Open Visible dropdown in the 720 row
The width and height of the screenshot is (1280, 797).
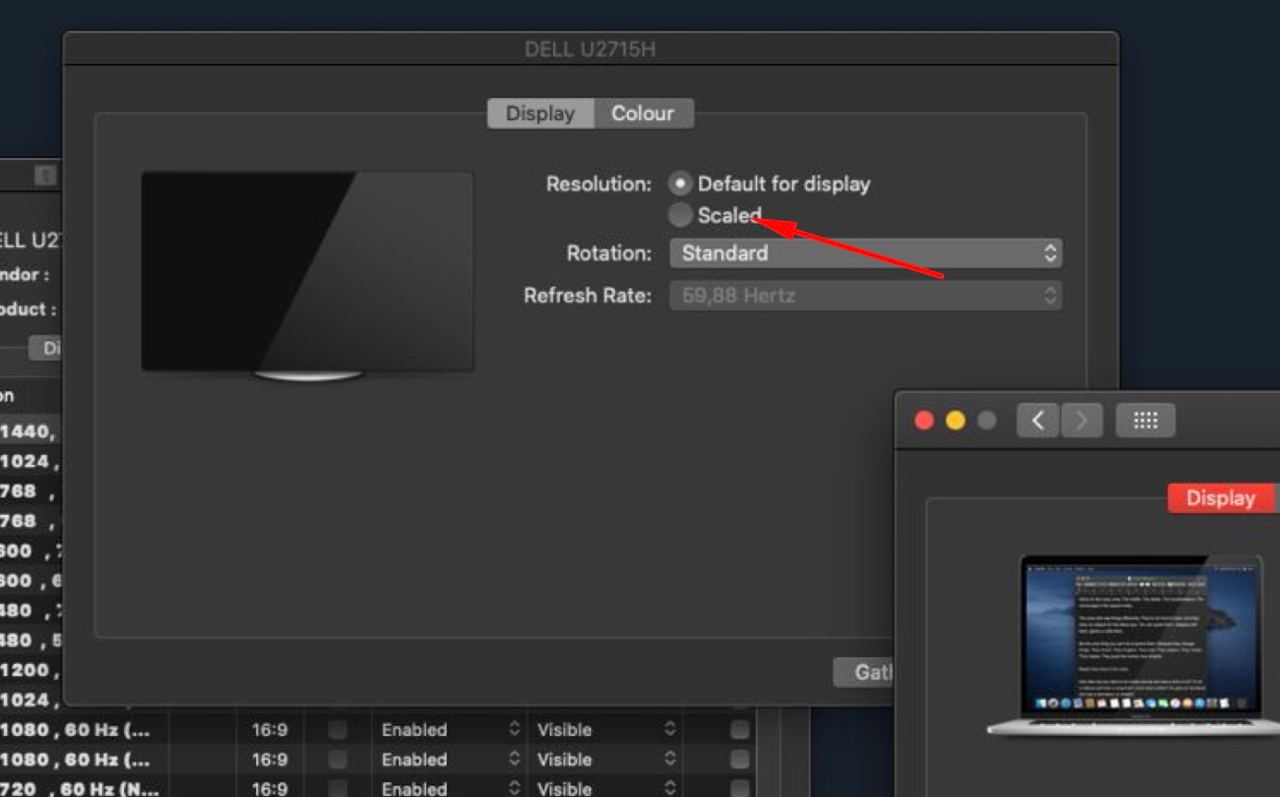(x=606, y=788)
